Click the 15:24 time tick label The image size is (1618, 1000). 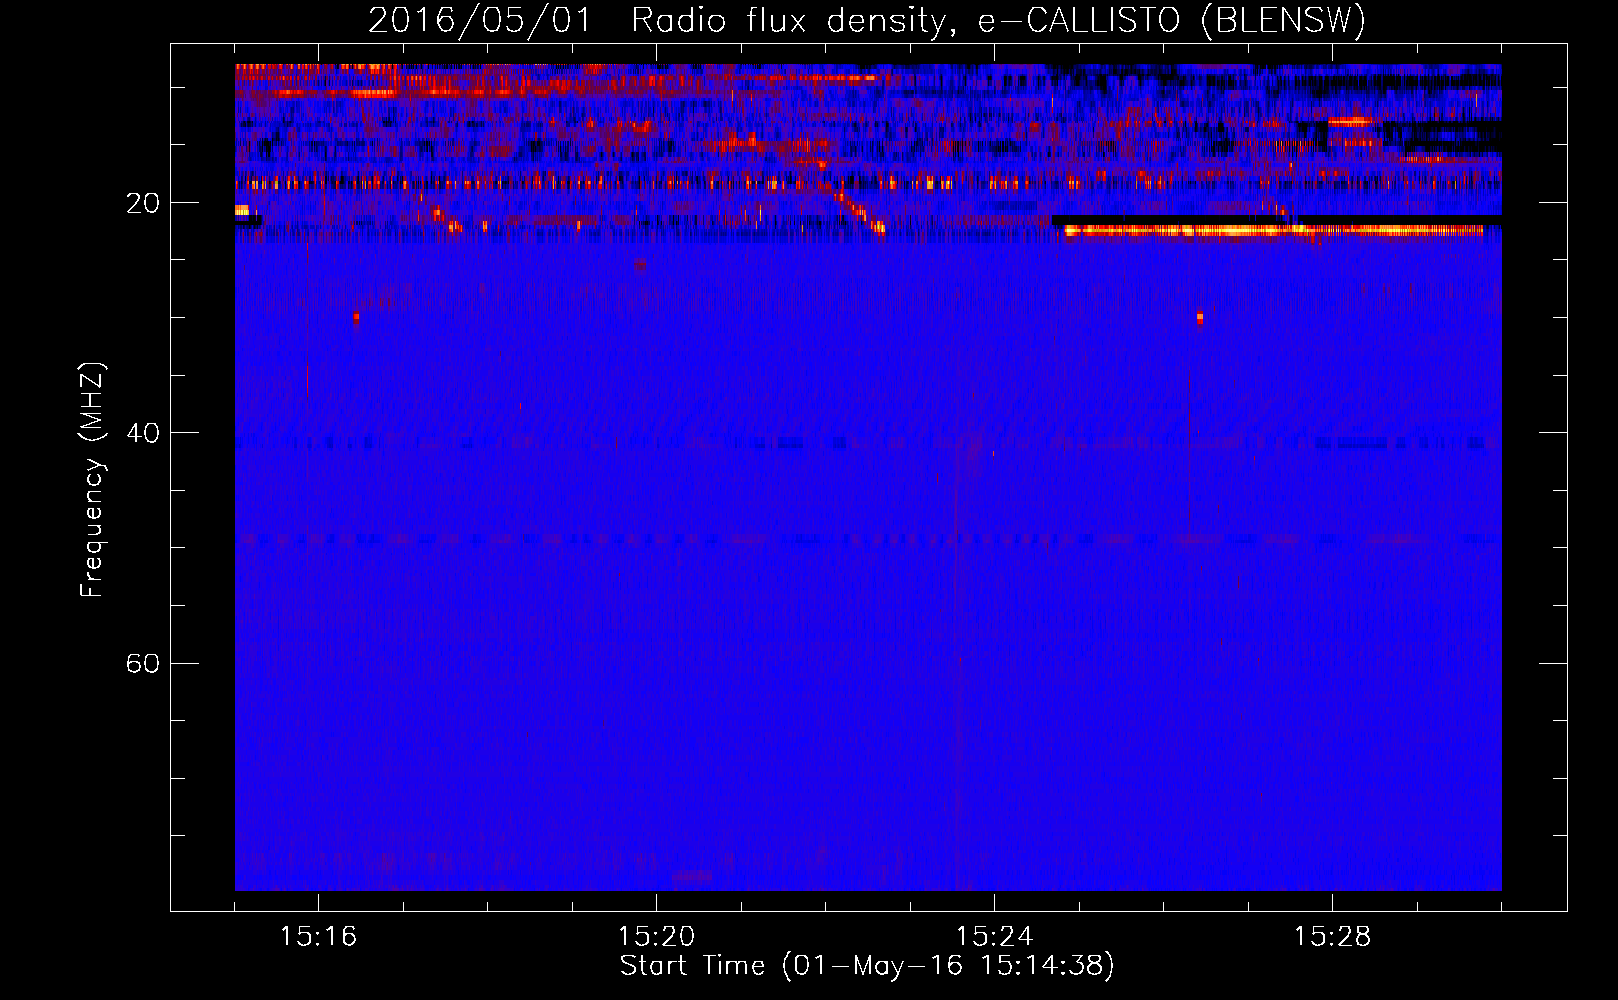click(994, 936)
